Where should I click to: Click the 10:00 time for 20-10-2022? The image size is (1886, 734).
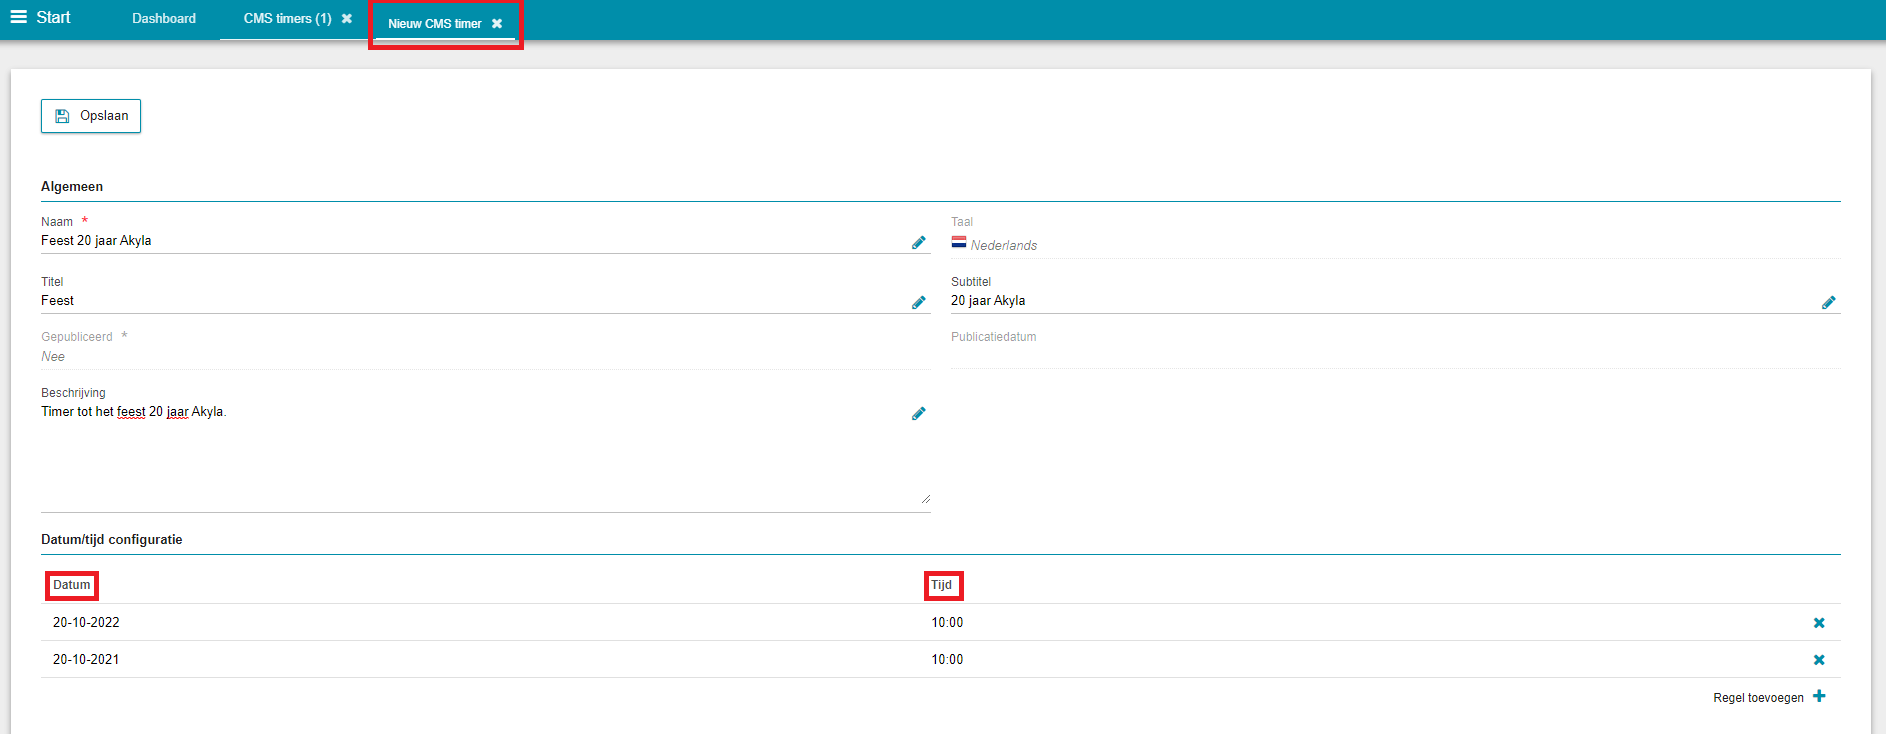pyautogui.click(x=947, y=622)
